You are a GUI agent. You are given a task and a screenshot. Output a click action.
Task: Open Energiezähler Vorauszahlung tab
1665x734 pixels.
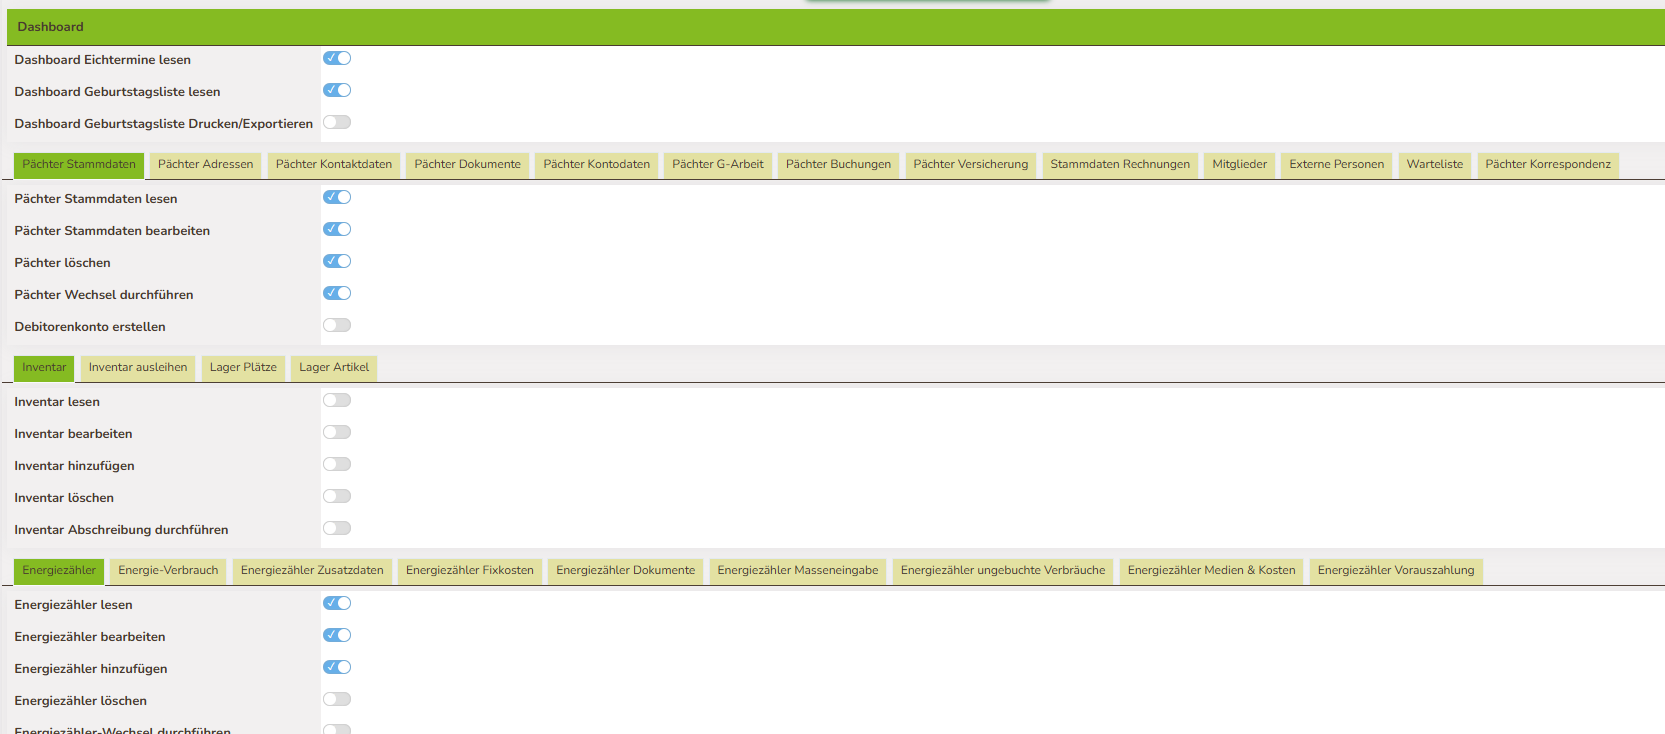click(x=1395, y=571)
